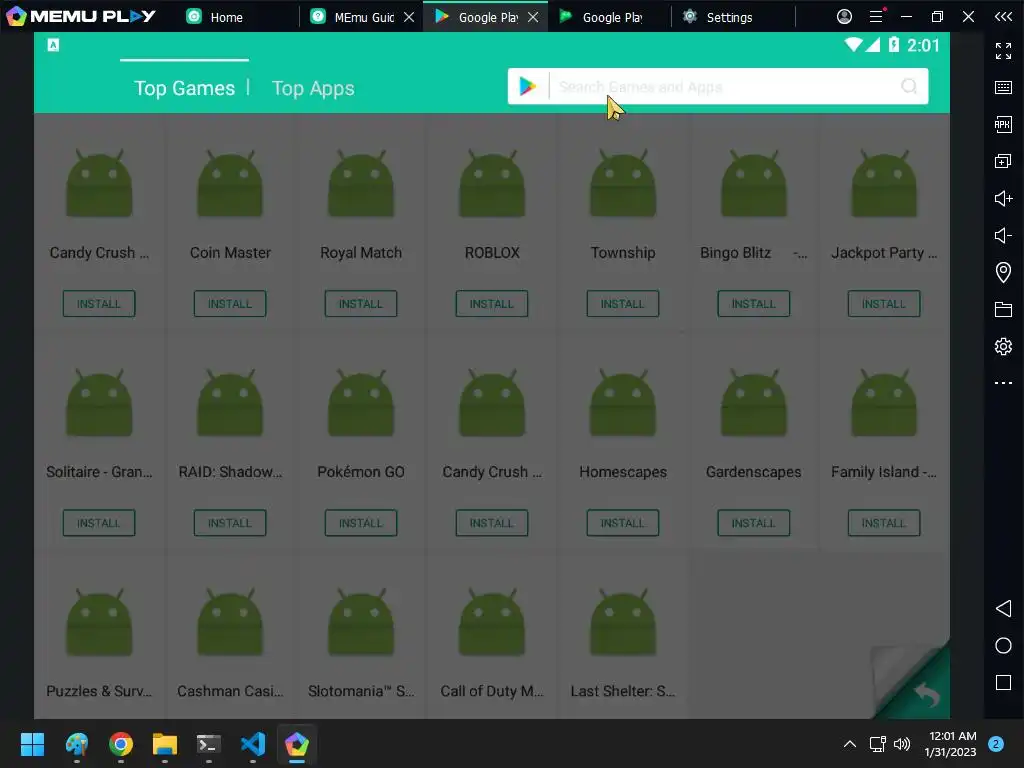Raise the volume with the sidebar speaker plus
Viewport: 1024px width, 768px height.
[1003, 199]
